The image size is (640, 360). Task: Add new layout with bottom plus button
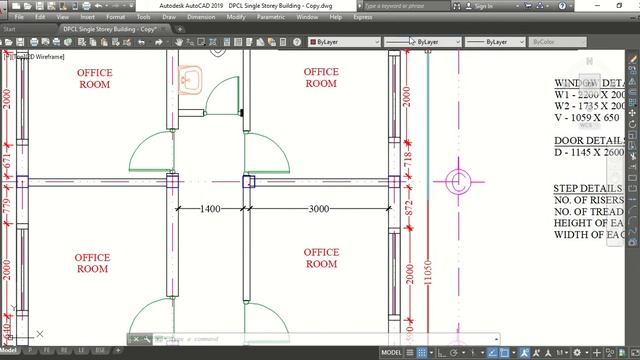point(118,350)
